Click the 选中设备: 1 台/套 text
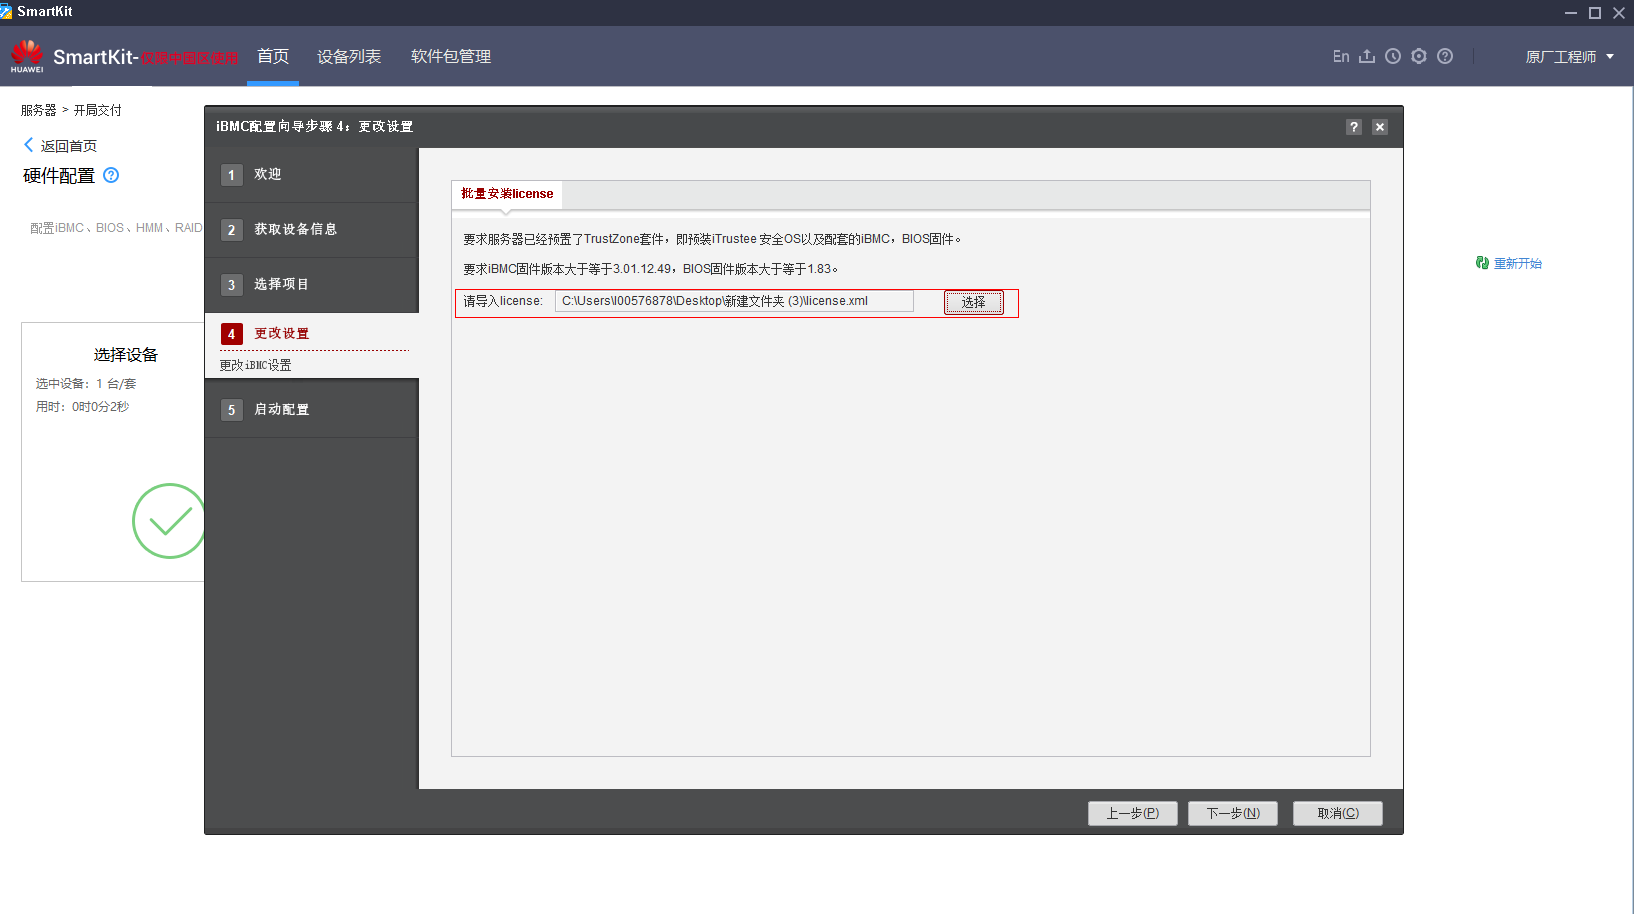Viewport: 1634px width, 914px height. tap(86, 384)
